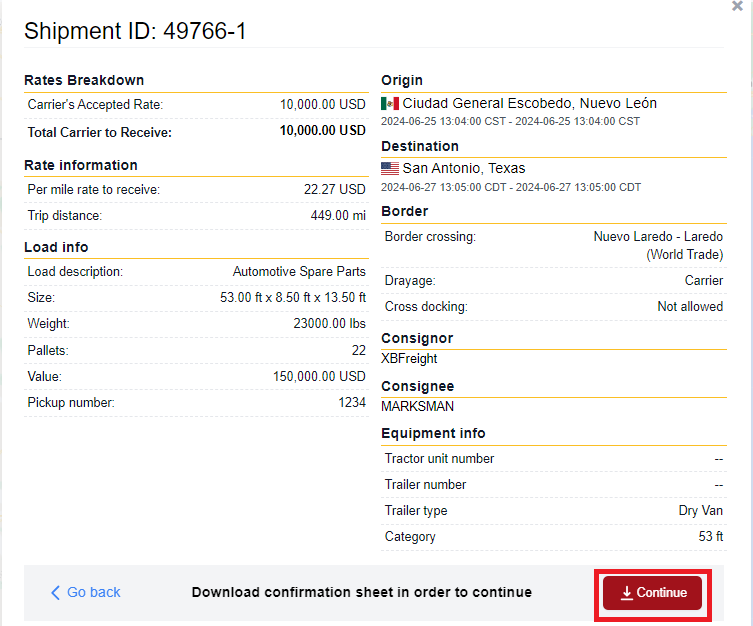Click the destination date range 2024-06-27

click(x=511, y=187)
